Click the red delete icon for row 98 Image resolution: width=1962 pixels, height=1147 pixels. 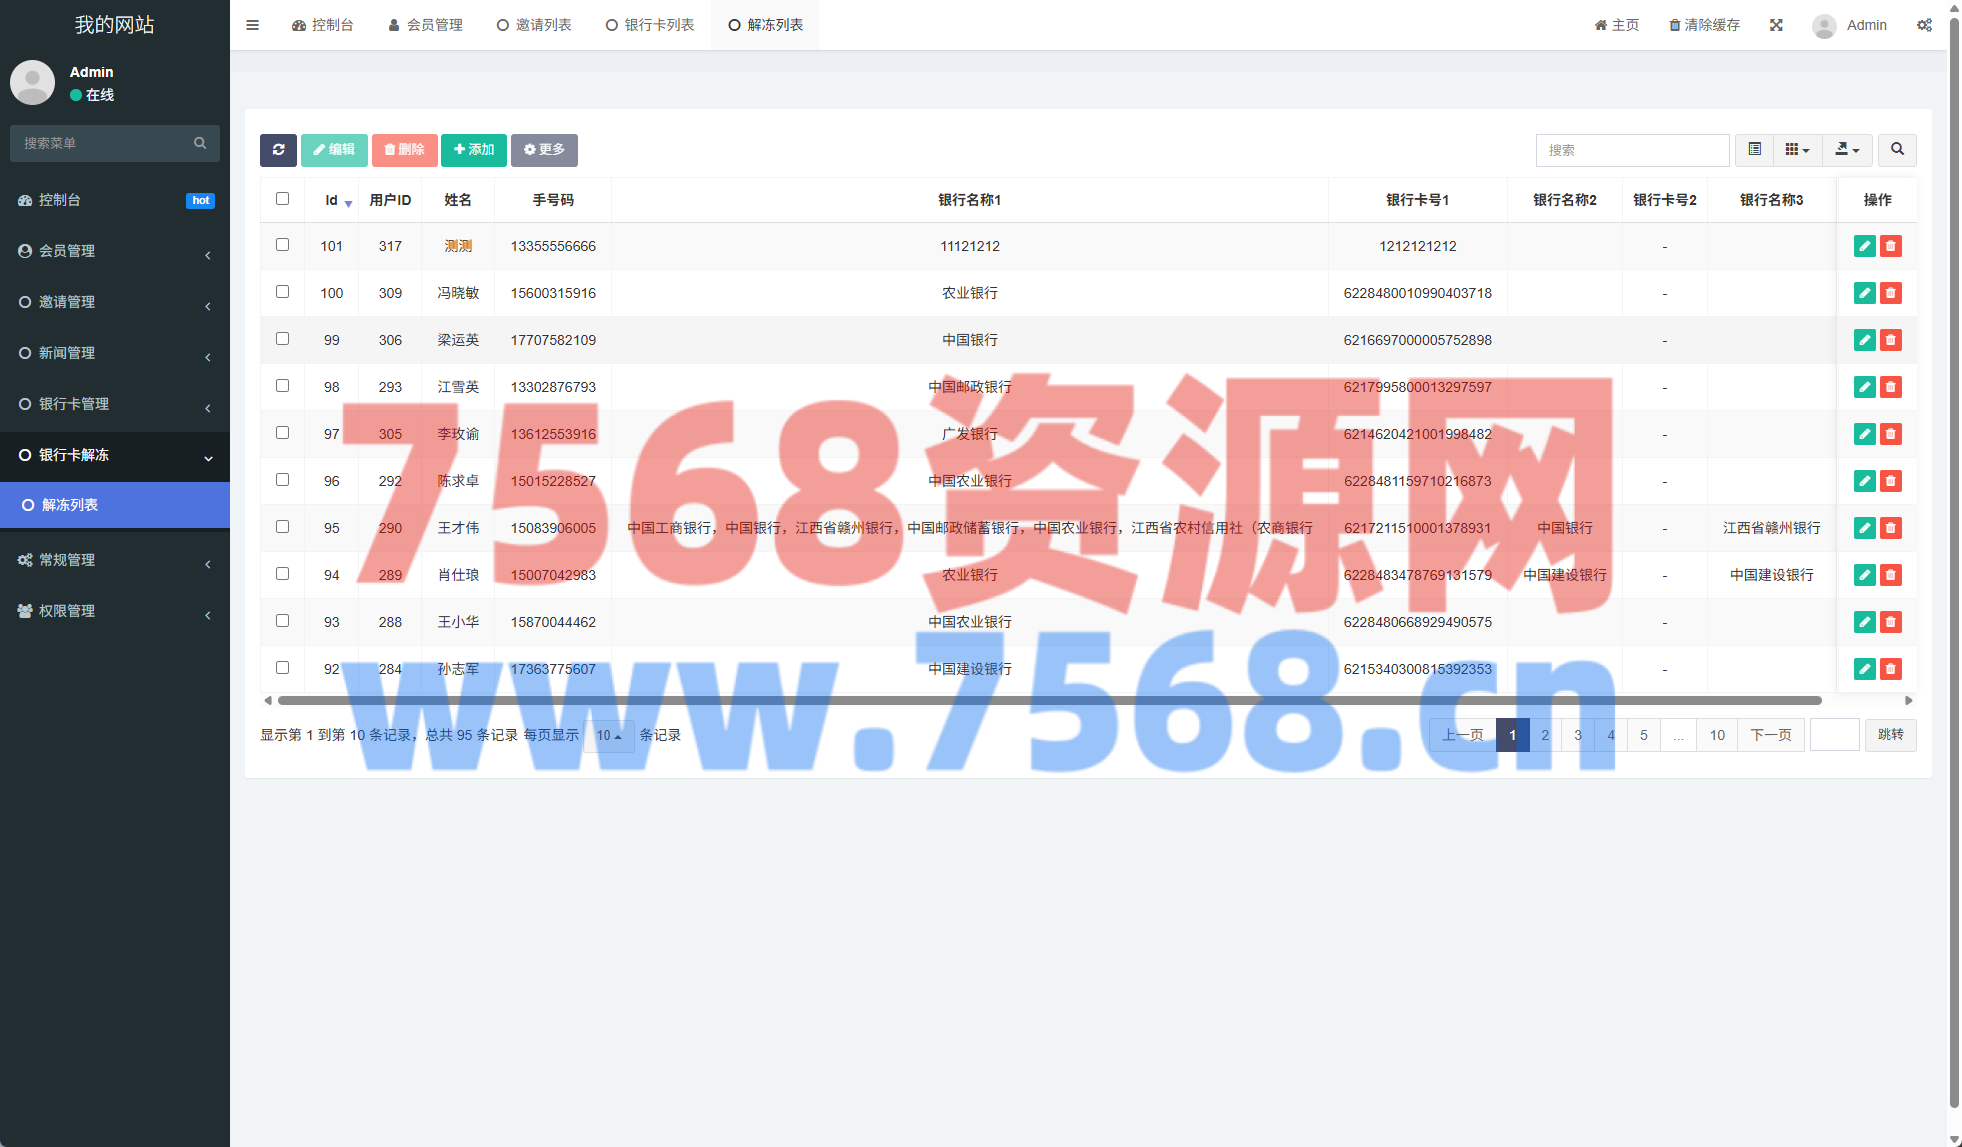tap(1890, 387)
